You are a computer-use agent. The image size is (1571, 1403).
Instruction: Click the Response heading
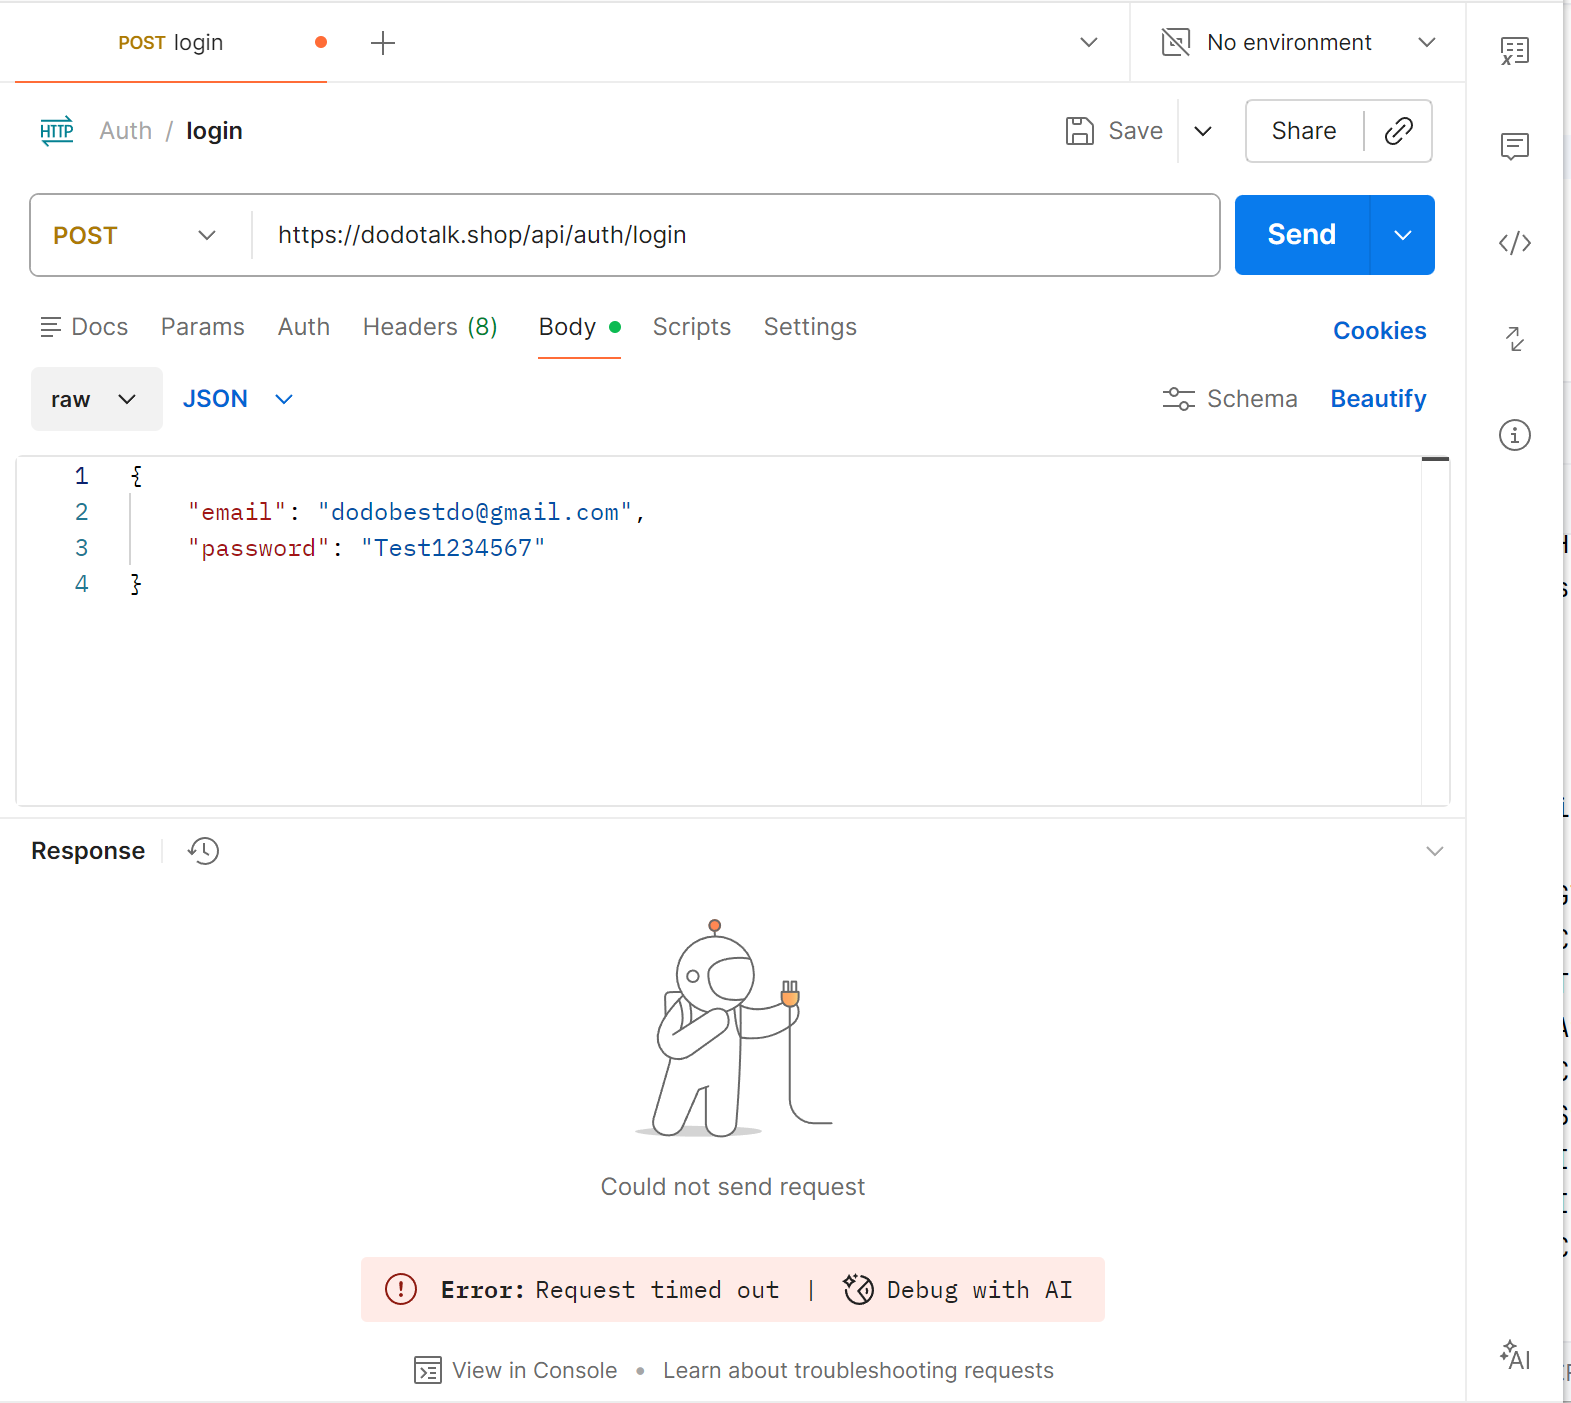point(88,851)
